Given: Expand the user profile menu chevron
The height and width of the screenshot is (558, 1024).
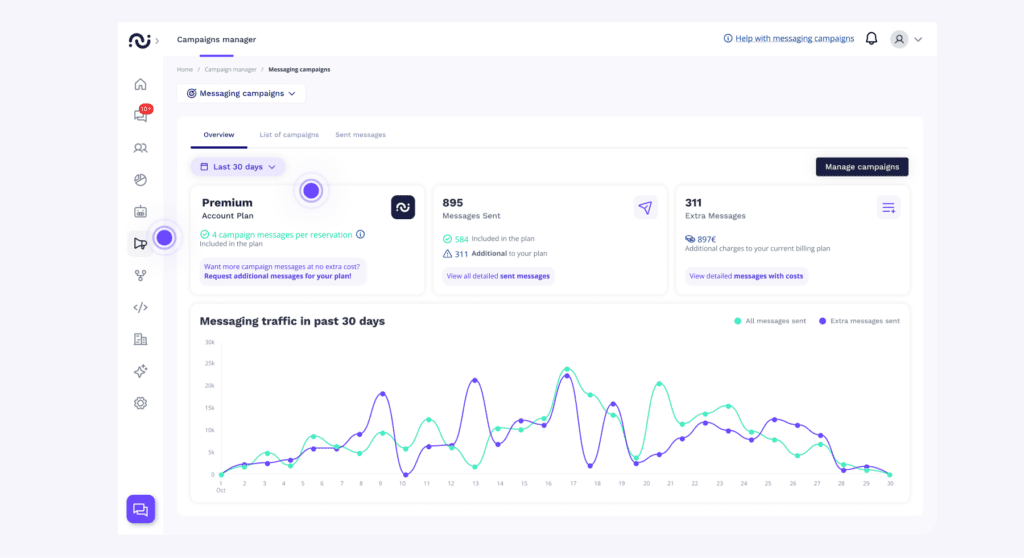Looking at the screenshot, I should tap(918, 40).
